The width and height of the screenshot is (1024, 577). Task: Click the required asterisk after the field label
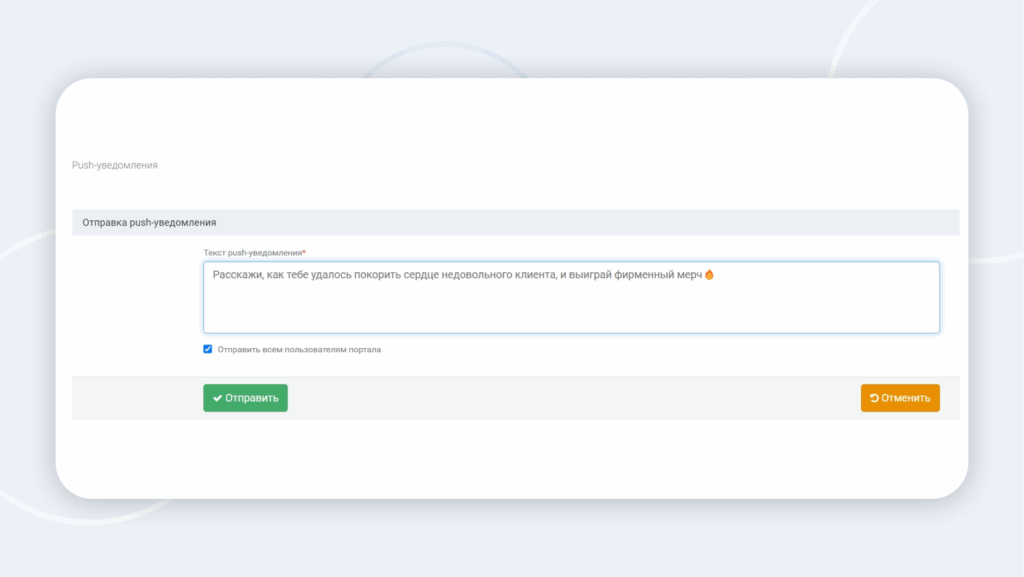(x=304, y=253)
